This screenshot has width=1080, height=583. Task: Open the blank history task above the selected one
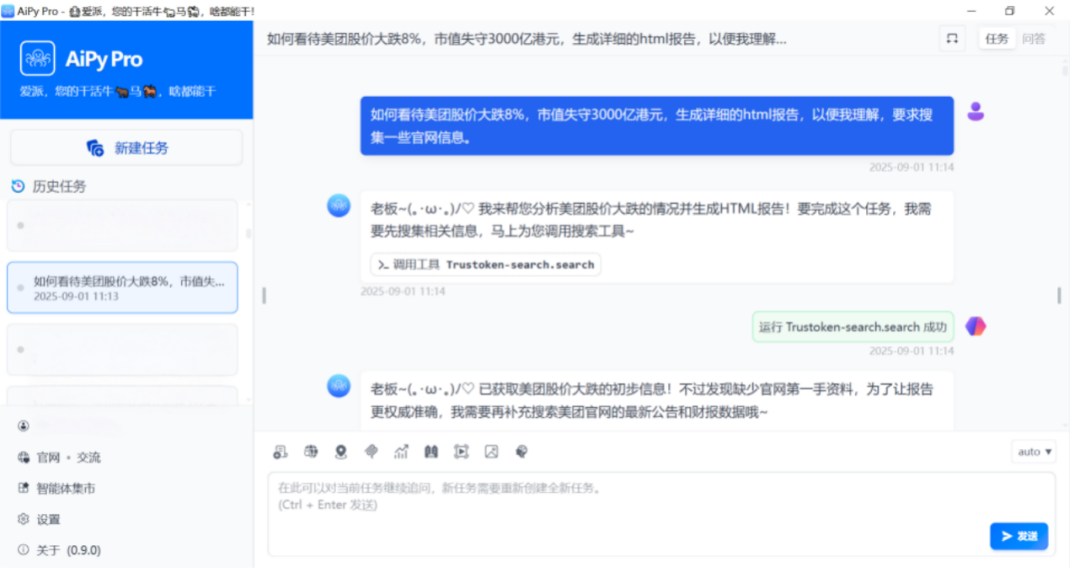click(x=123, y=226)
